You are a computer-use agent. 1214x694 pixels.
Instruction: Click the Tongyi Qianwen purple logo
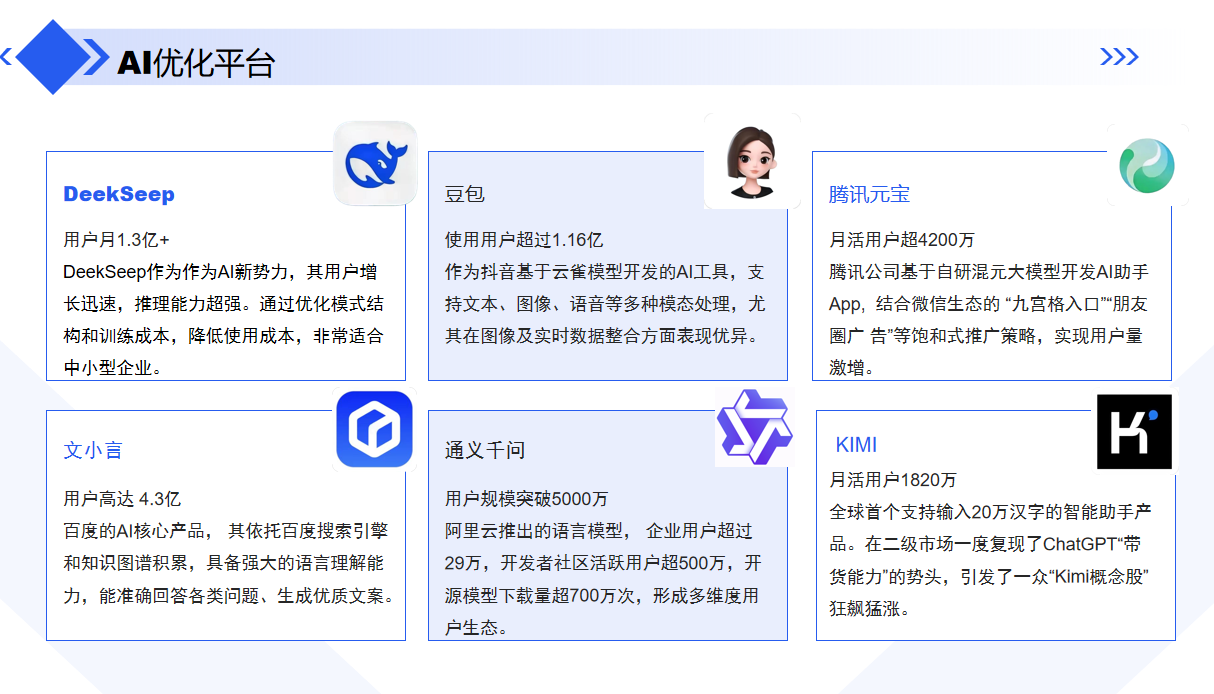coord(753,428)
